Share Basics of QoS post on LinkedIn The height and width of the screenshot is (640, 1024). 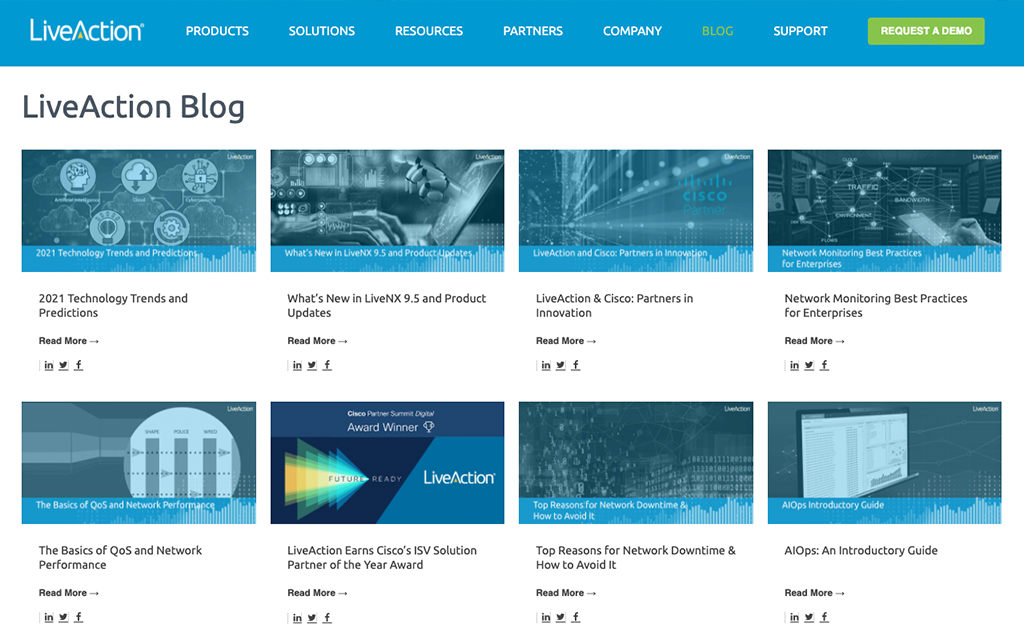click(x=48, y=617)
